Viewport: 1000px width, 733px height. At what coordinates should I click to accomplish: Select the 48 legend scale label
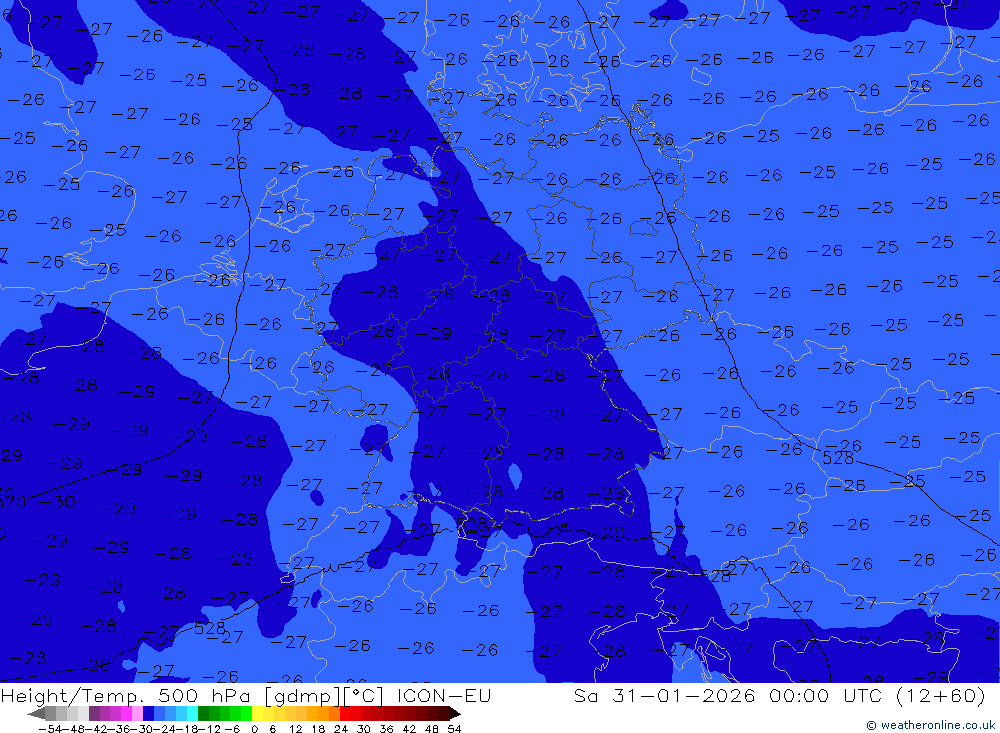tap(432, 729)
